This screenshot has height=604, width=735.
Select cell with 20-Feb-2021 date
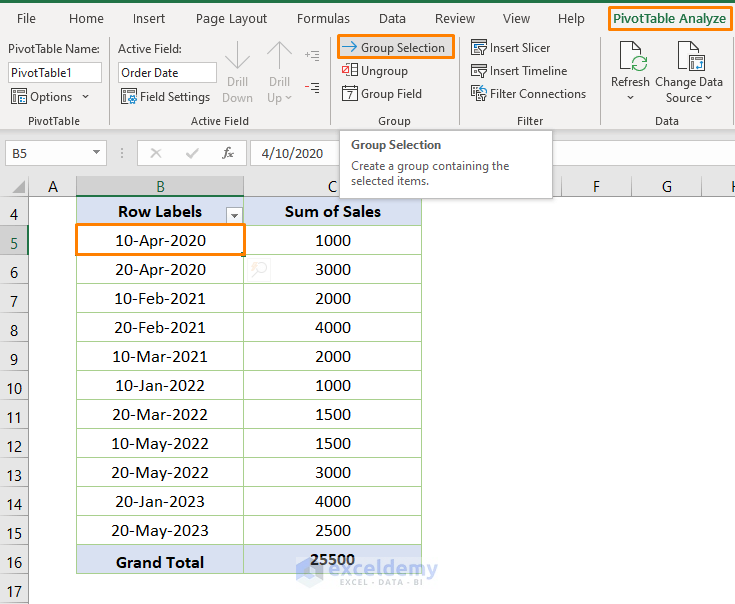coord(160,327)
